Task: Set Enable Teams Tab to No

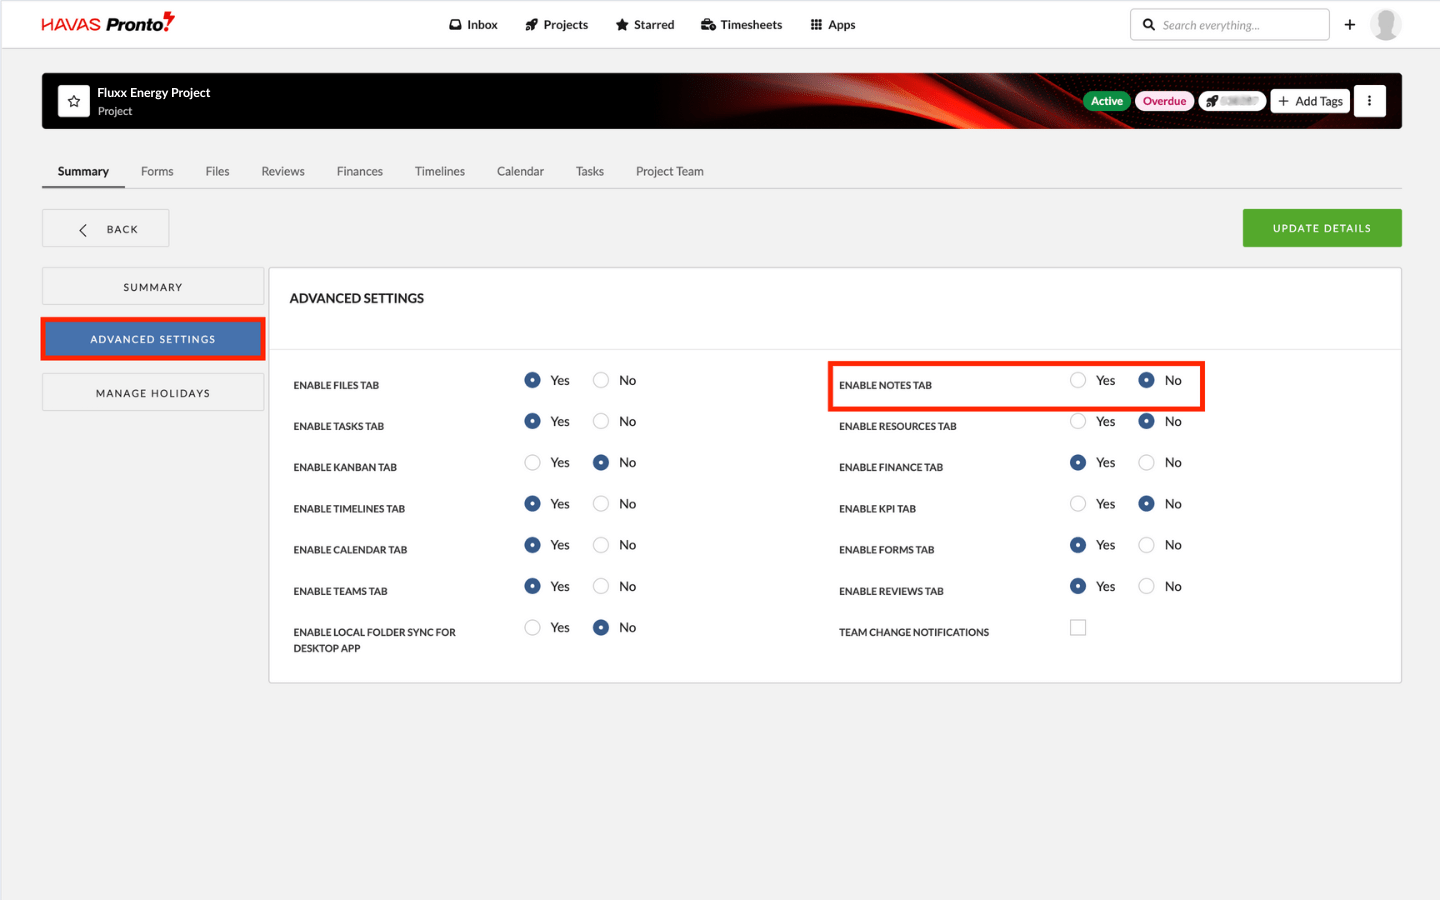Action: coord(601,586)
